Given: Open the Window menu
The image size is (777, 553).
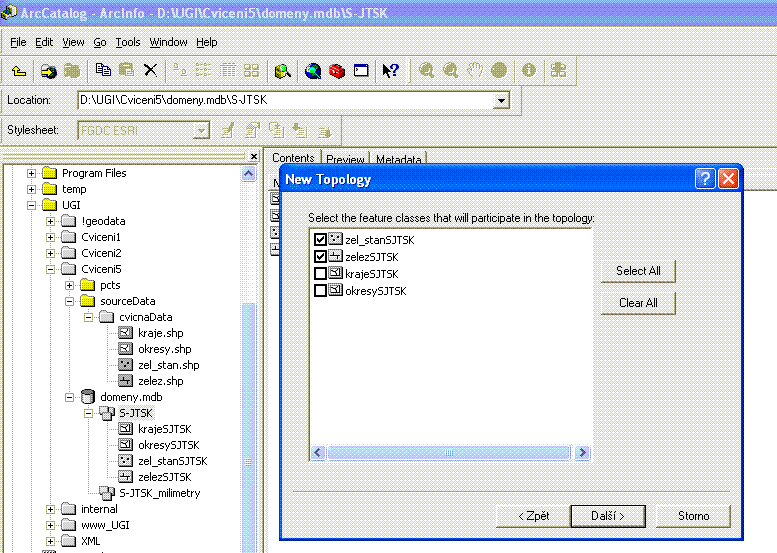Looking at the screenshot, I should click(x=168, y=43).
